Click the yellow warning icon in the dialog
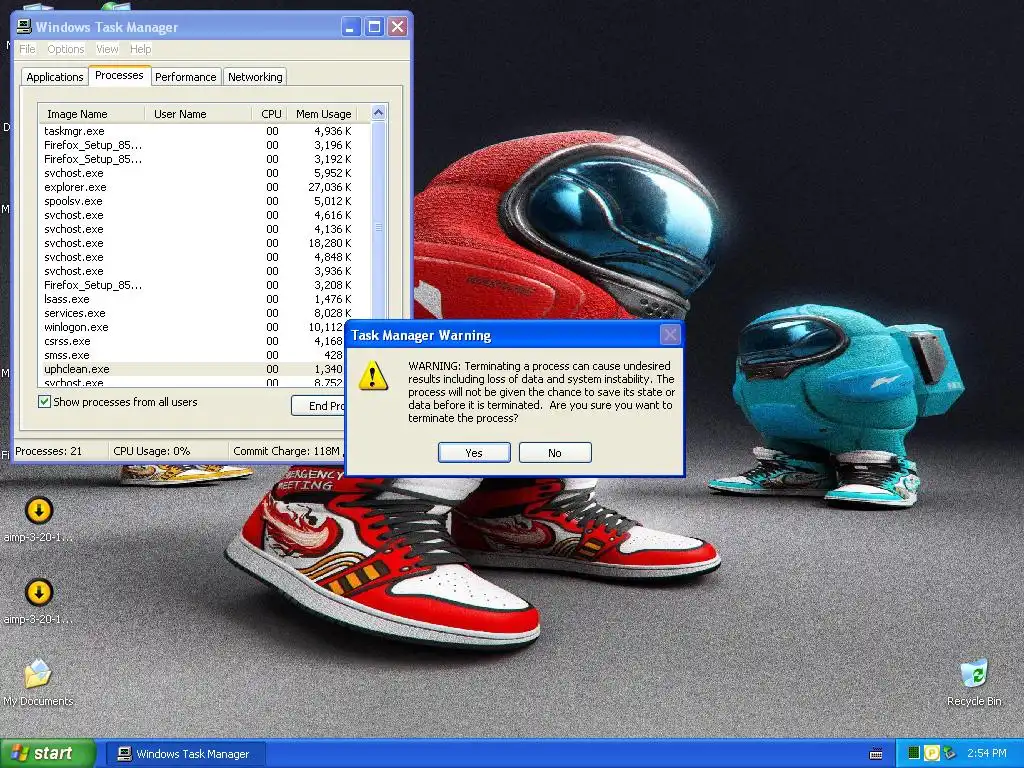The height and width of the screenshot is (768, 1024). click(x=373, y=376)
